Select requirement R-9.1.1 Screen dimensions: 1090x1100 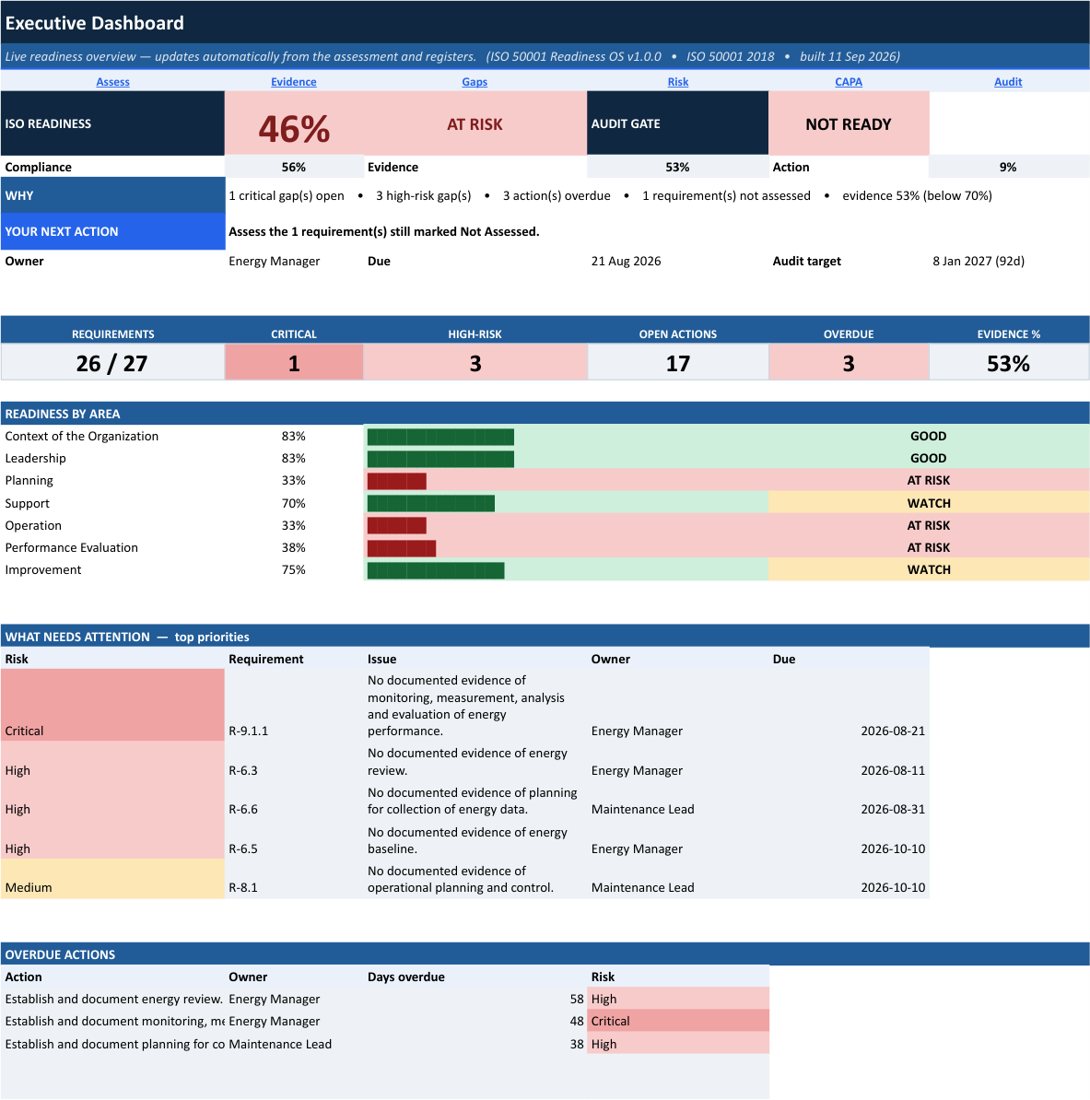(248, 730)
